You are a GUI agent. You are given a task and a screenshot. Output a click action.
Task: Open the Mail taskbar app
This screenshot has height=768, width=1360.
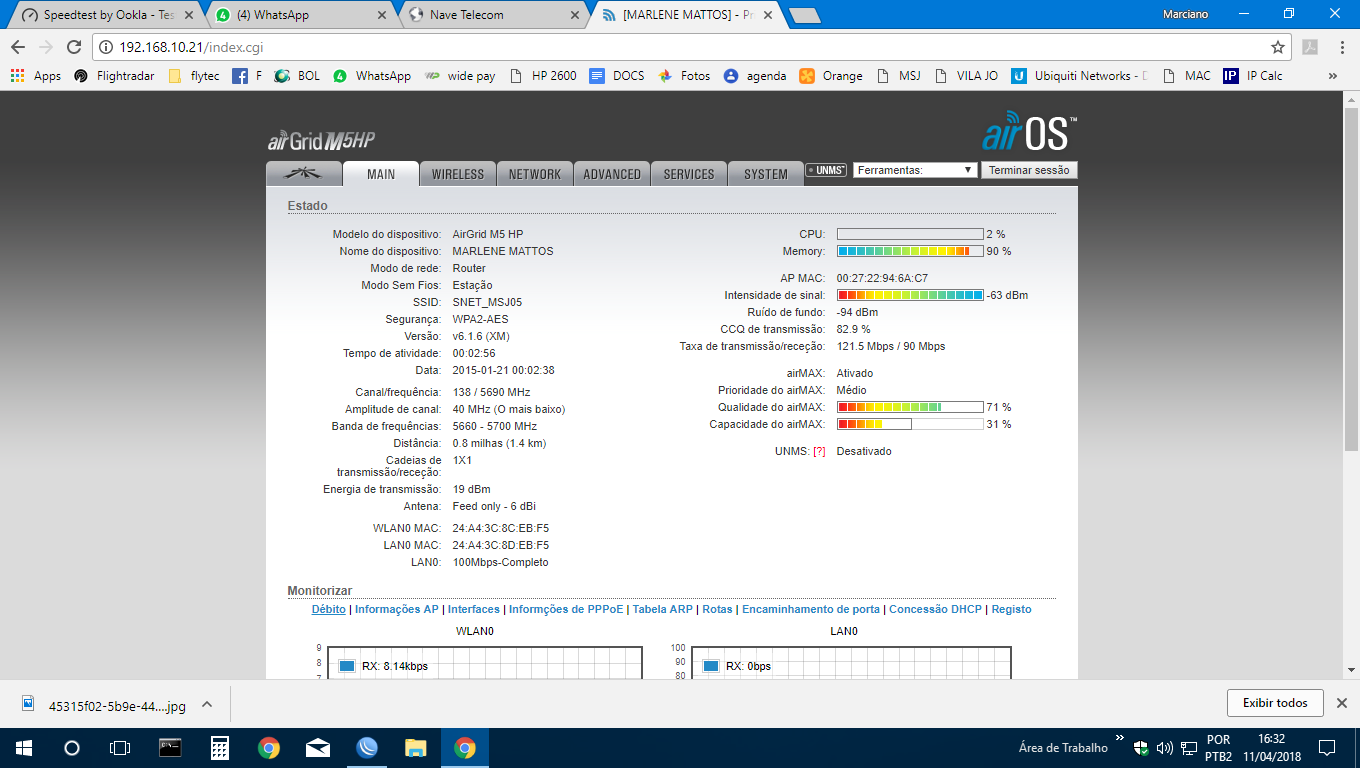tap(318, 747)
